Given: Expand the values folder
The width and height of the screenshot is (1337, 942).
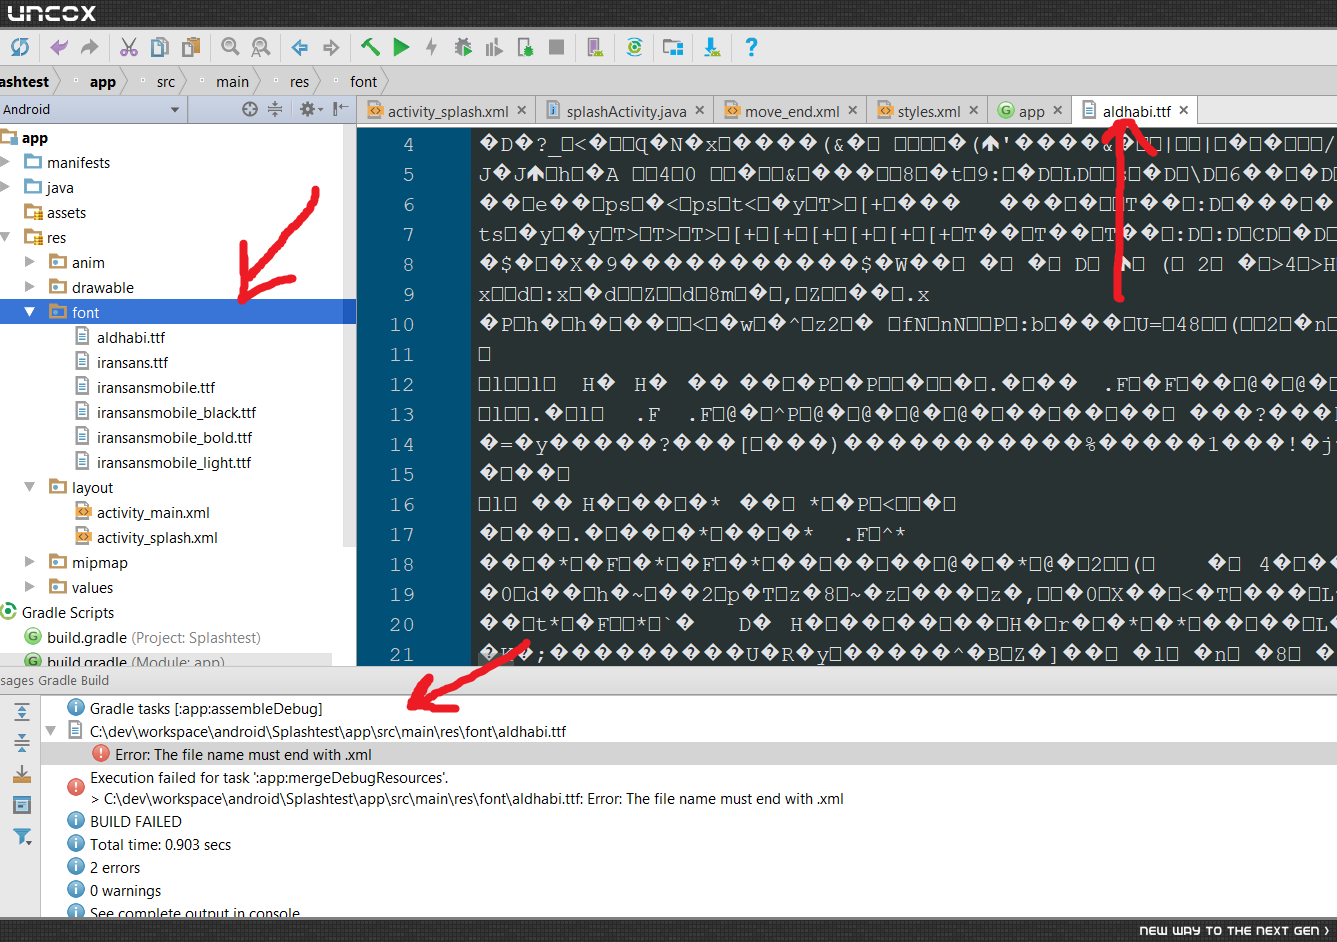Looking at the screenshot, I should [30, 587].
